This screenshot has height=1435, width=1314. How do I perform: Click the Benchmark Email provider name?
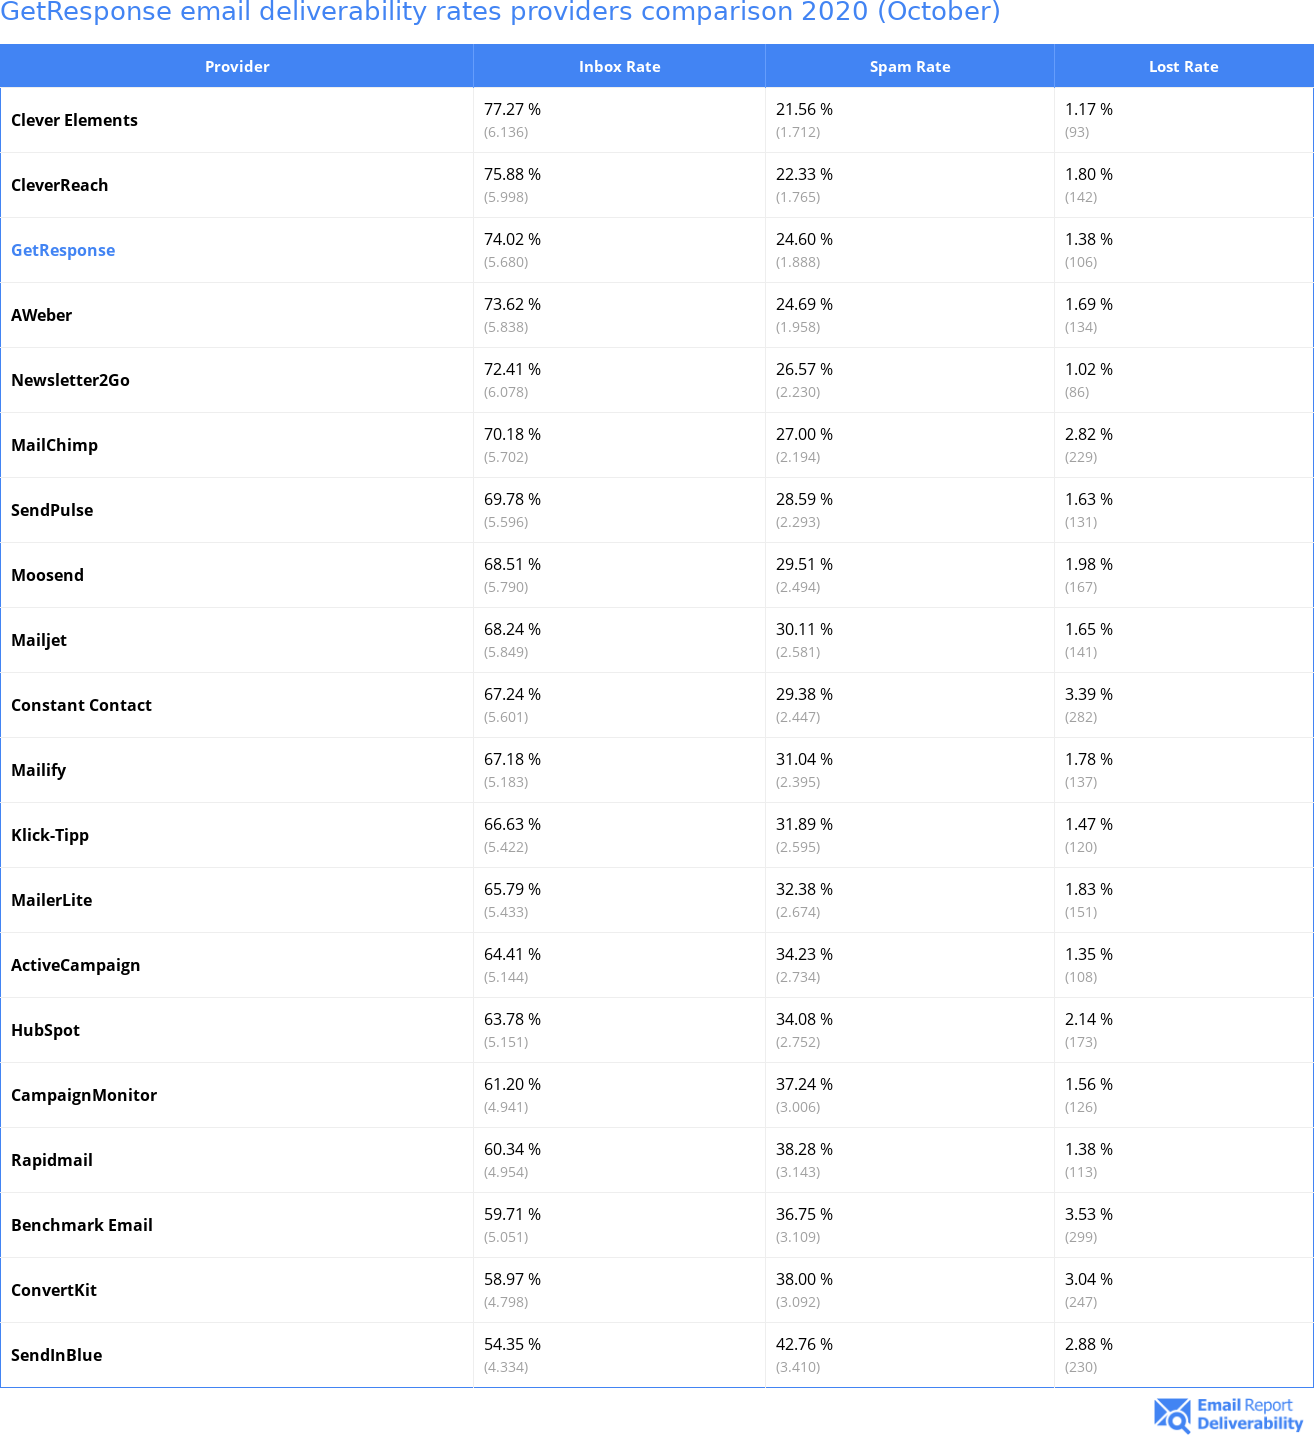[81, 1225]
